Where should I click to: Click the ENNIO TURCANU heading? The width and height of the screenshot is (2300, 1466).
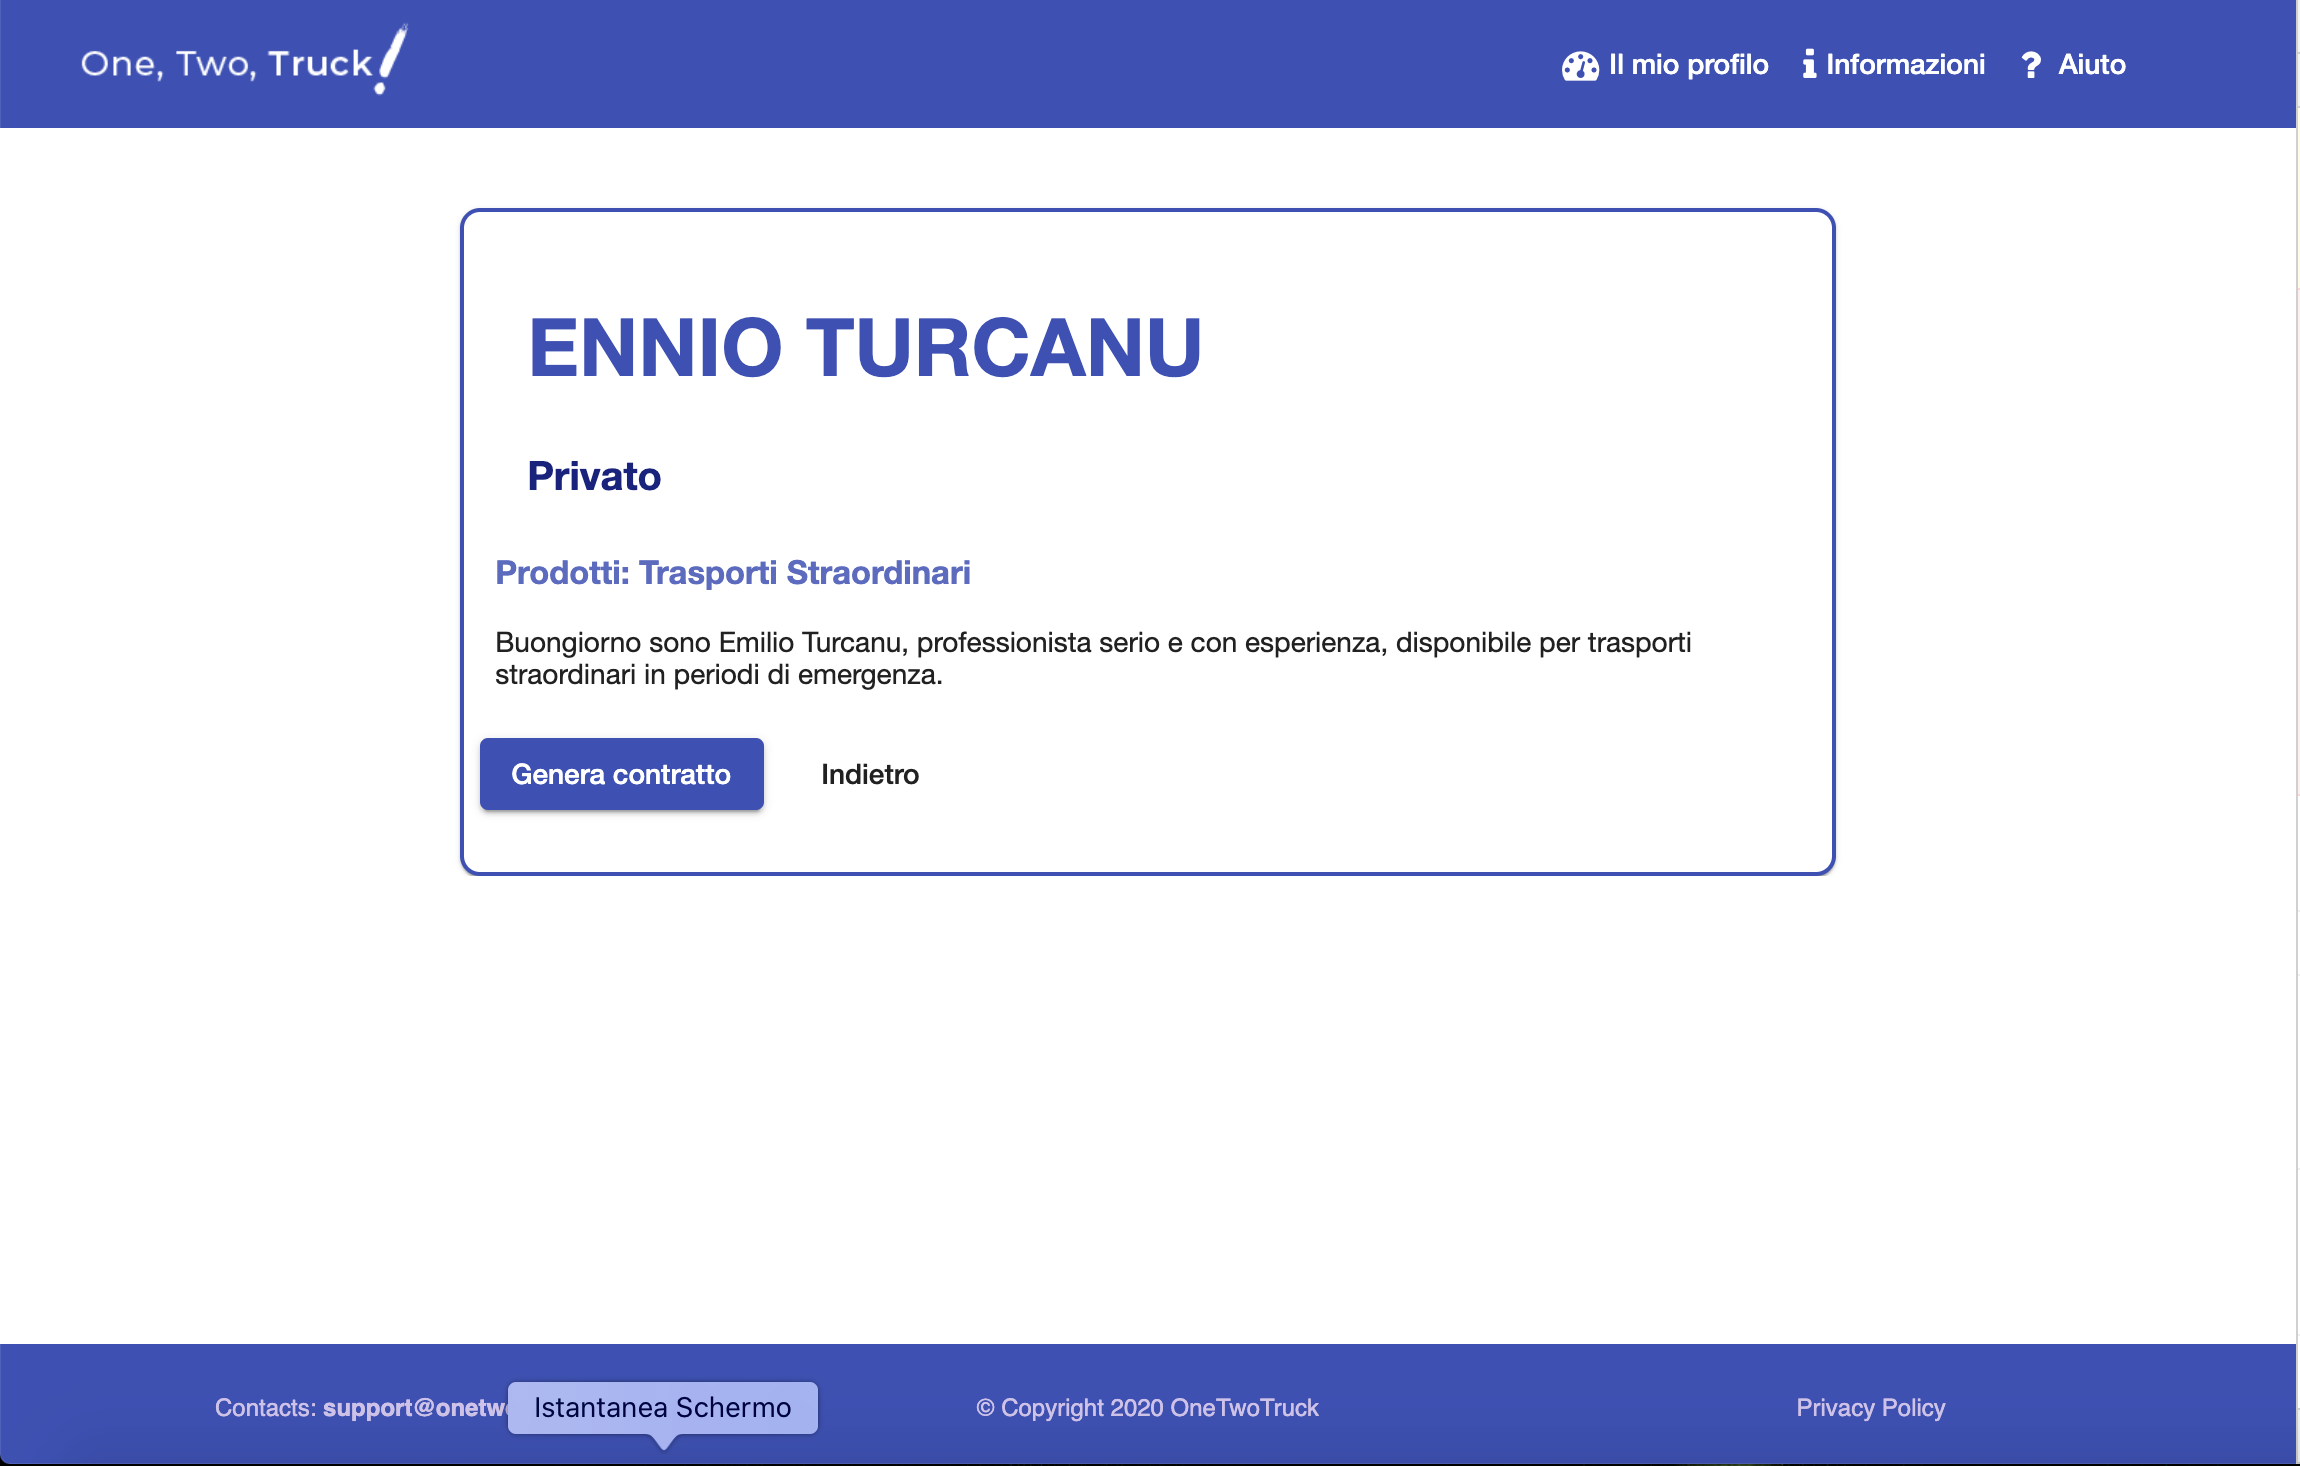coord(864,348)
